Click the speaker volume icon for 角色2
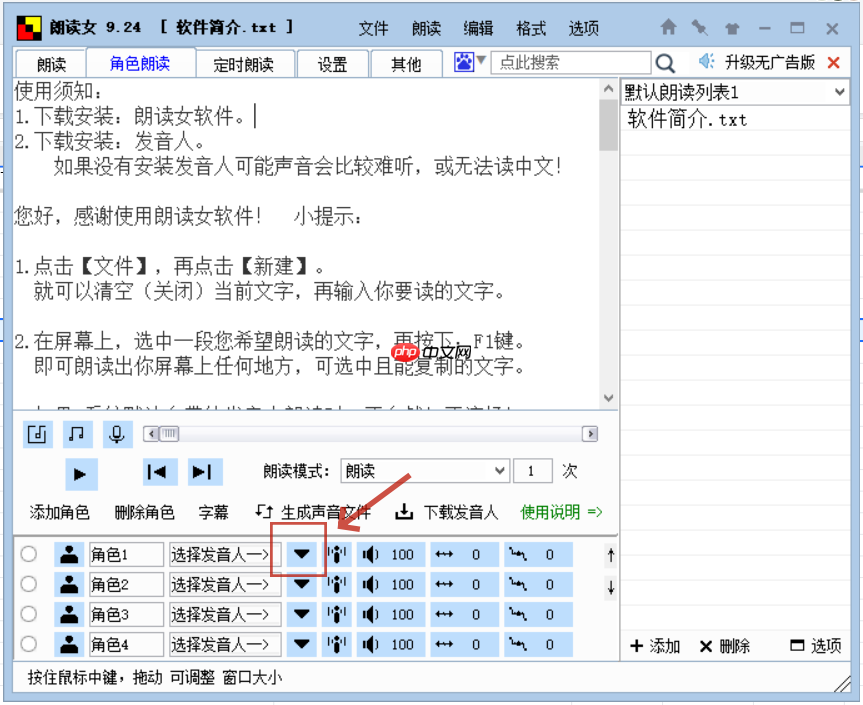 click(369, 583)
